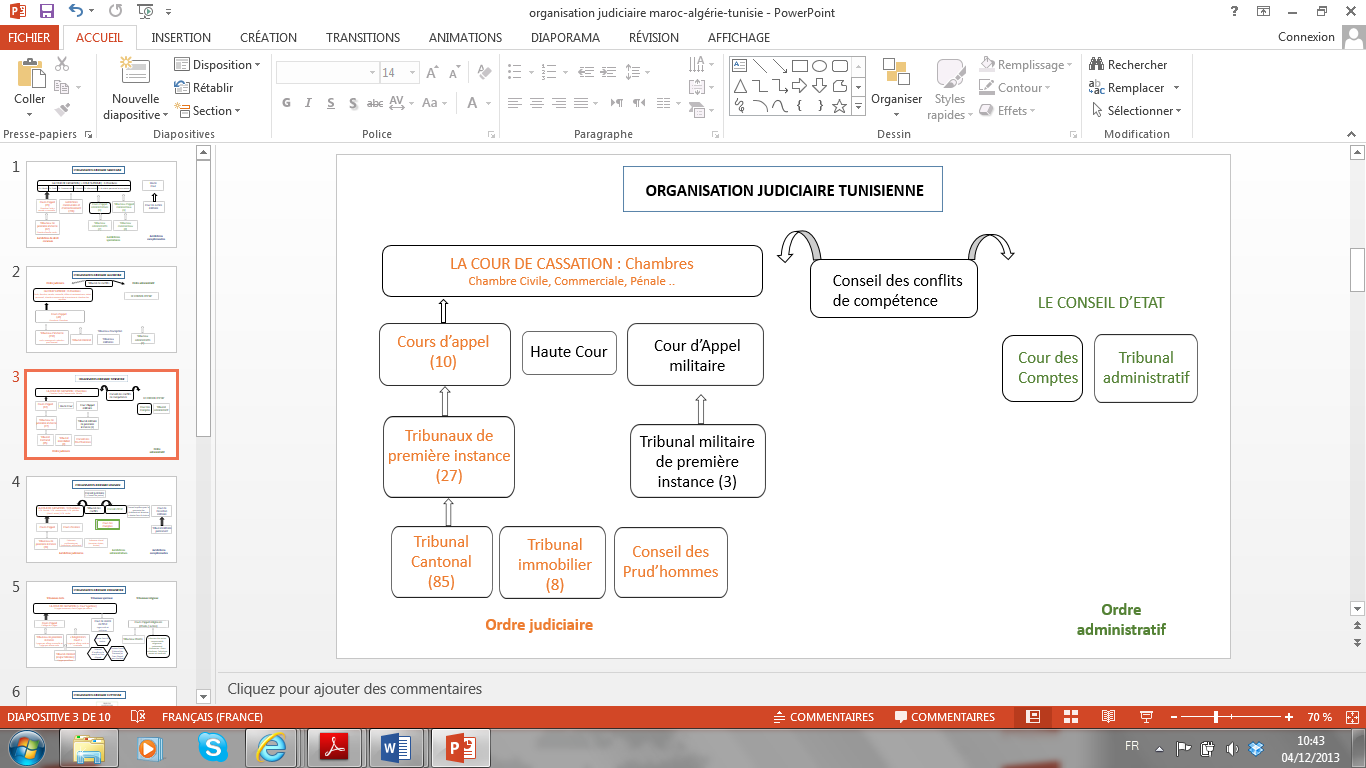
Task: Select the oval shape in gallery
Action: click(820, 66)
